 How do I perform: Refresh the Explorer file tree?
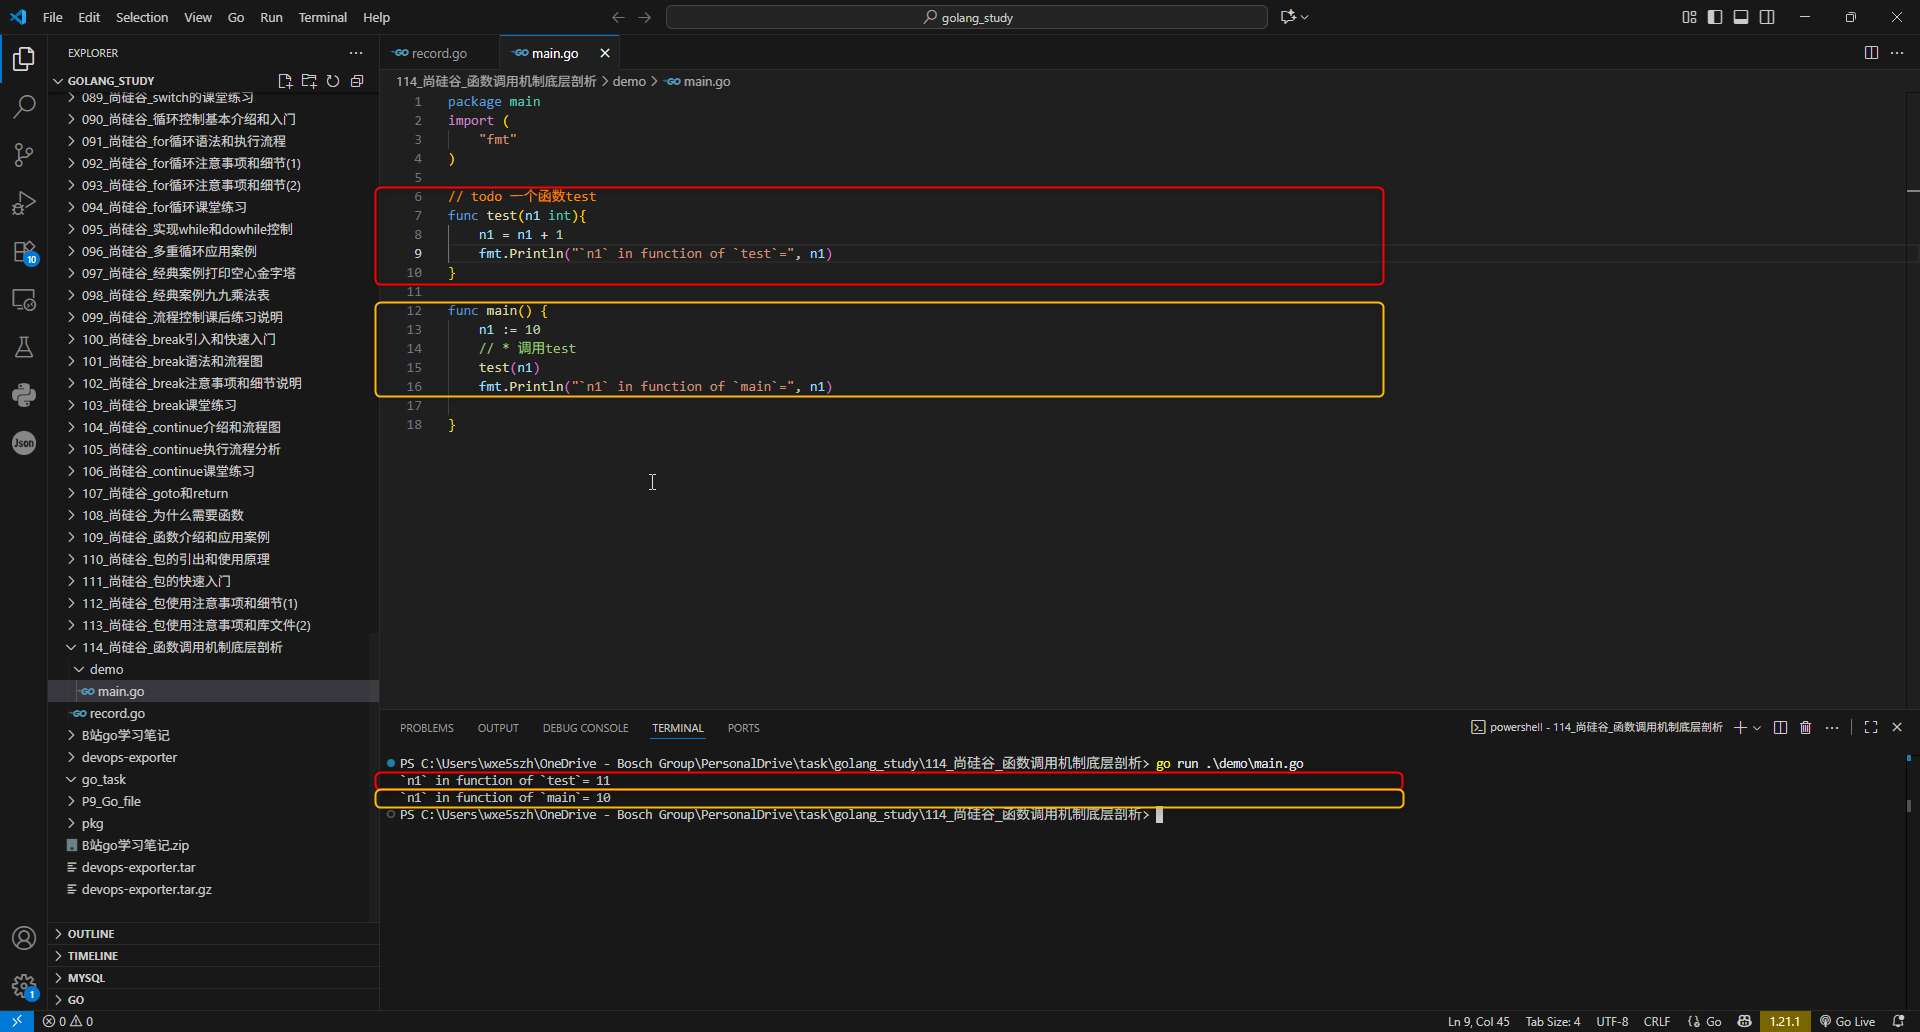(x=333, y=81)
